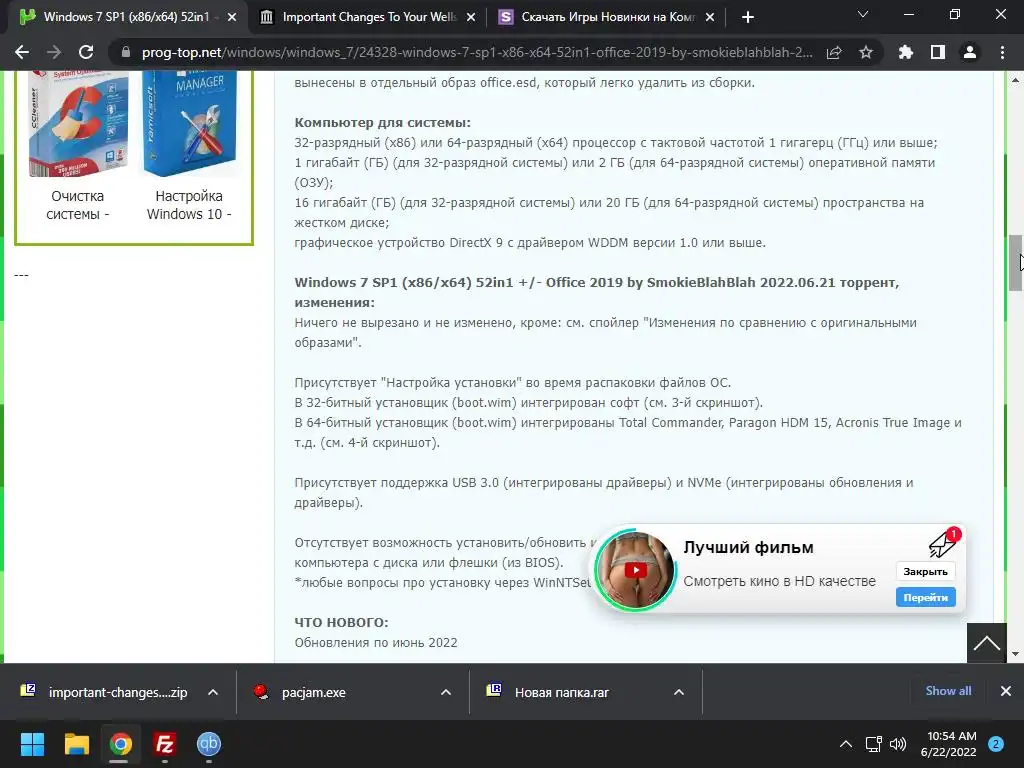Follow the Настройка Windows 10 link

coord(189,205)
